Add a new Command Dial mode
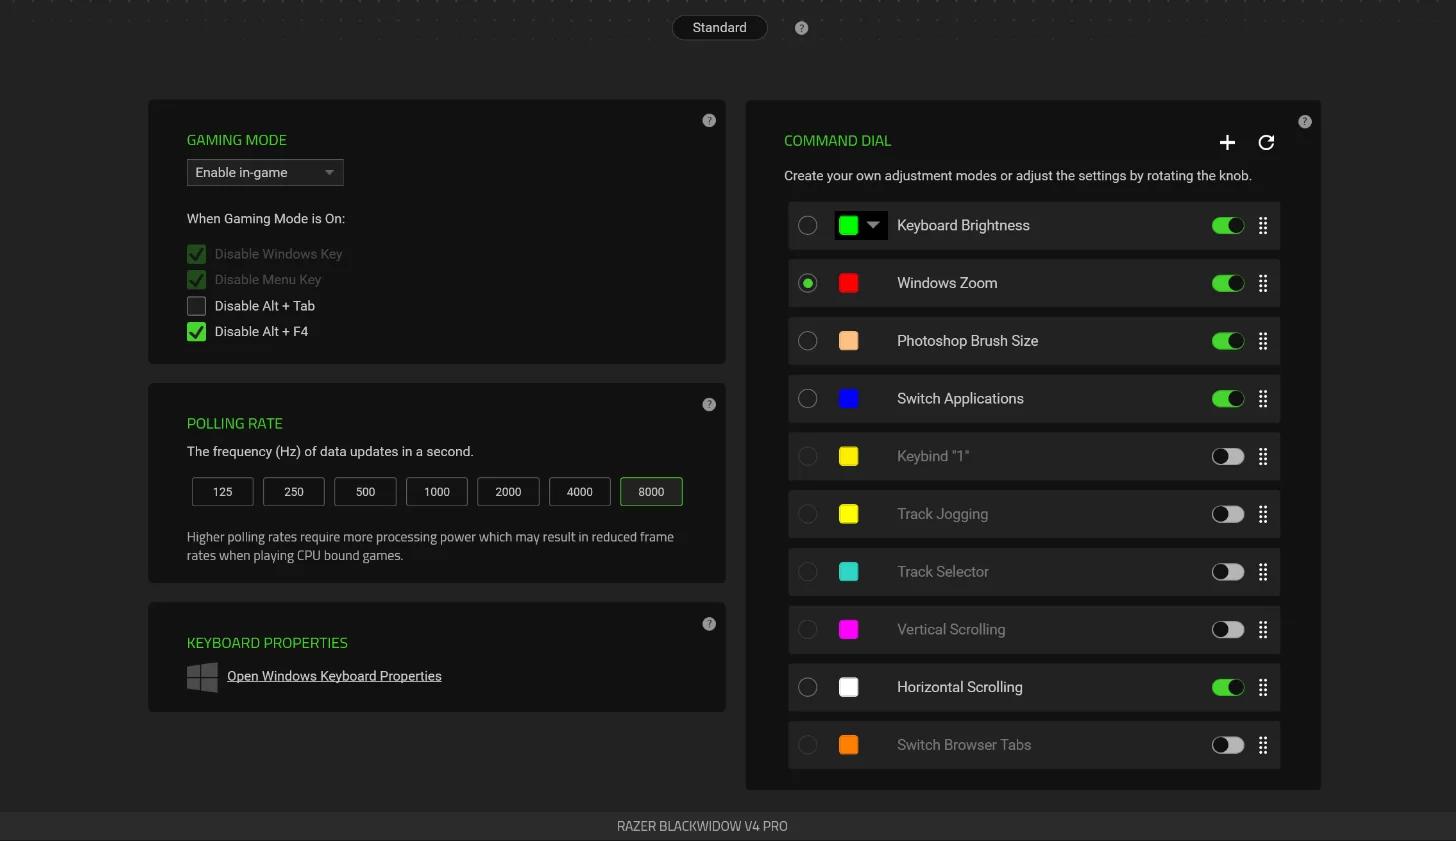The height and width of the screenshot is (841, 1456). click(1227, 142)
